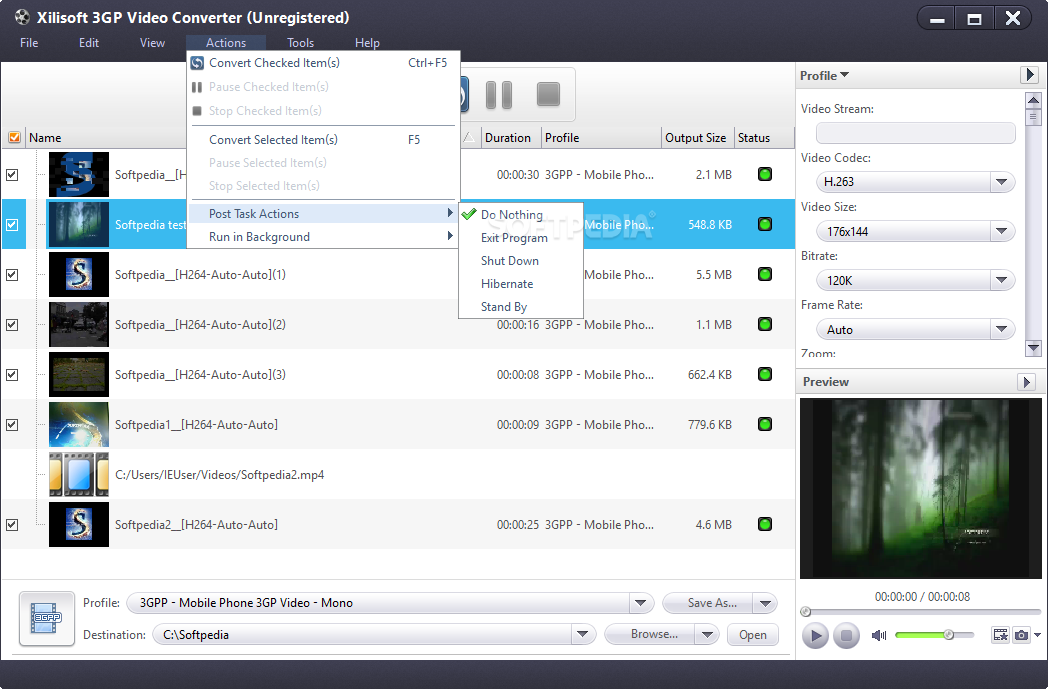Click status indicator of Softpedia1__[H264-Auto-Auto]
The image size is (1048, 689).
[x=765, y=424]
